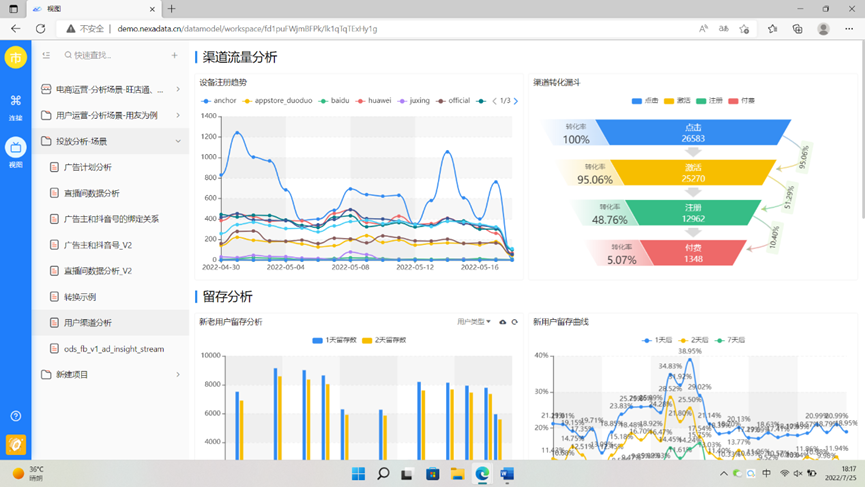Toggle the 2天留存数 bar series legend

pyautogui.click(x=384, y=340)
